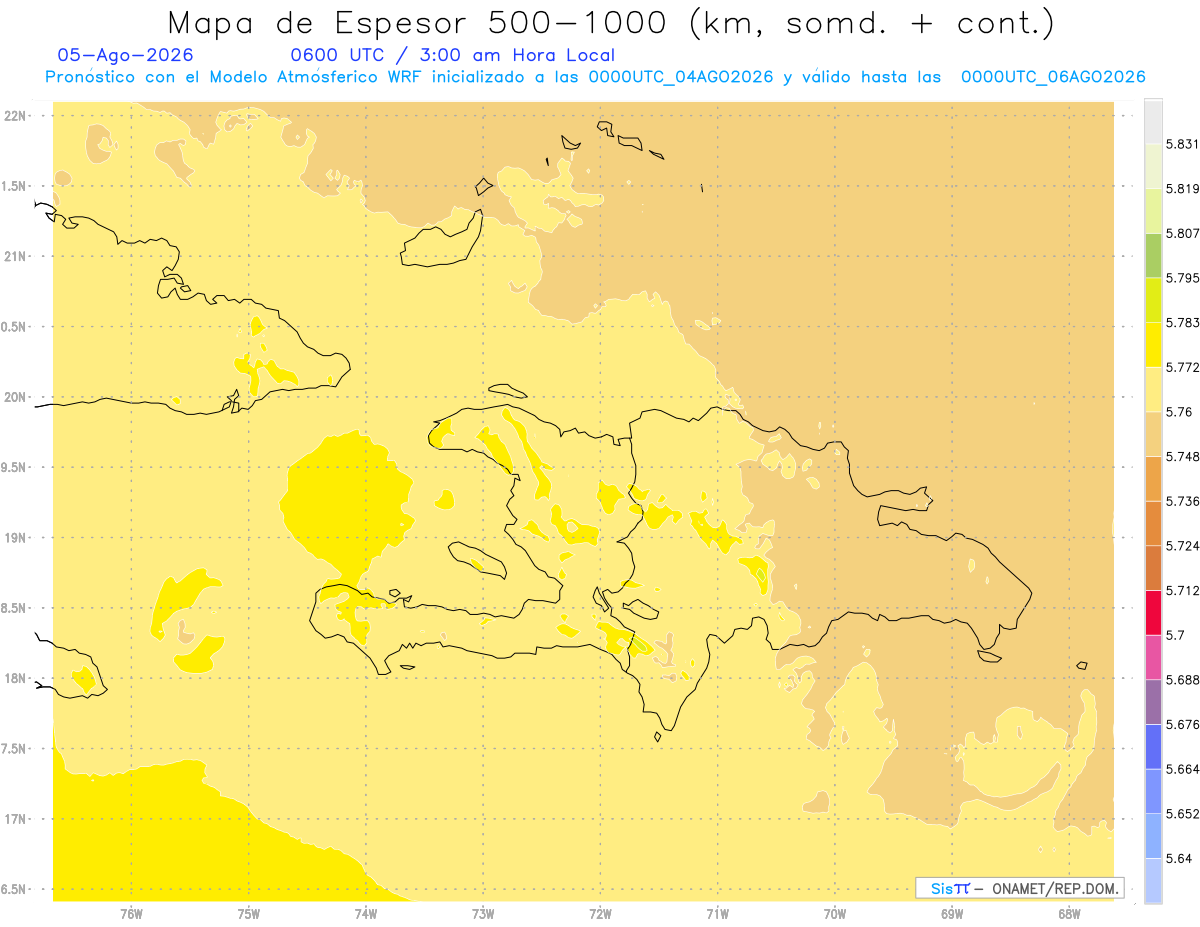Click the longitude label '74W'
This screenshot has height=927, width=1200.
point(366,914)
